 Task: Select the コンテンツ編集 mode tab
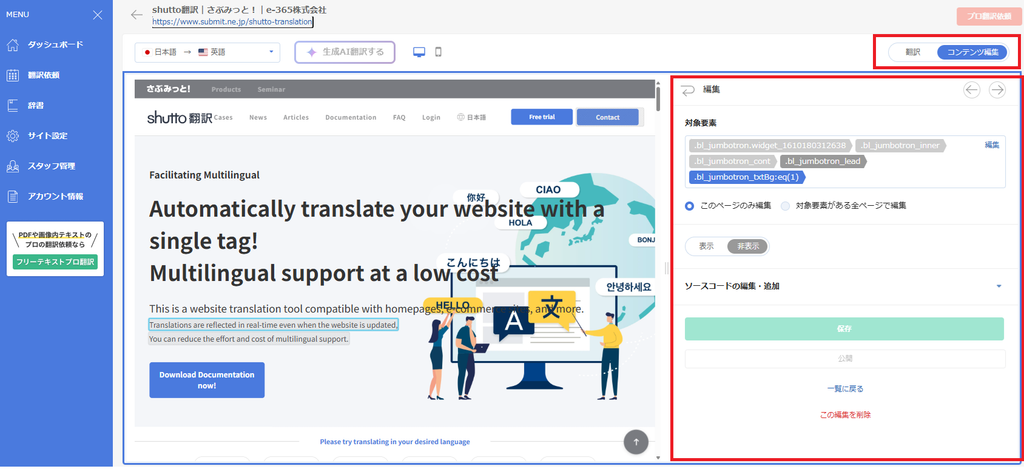[972, 52]
